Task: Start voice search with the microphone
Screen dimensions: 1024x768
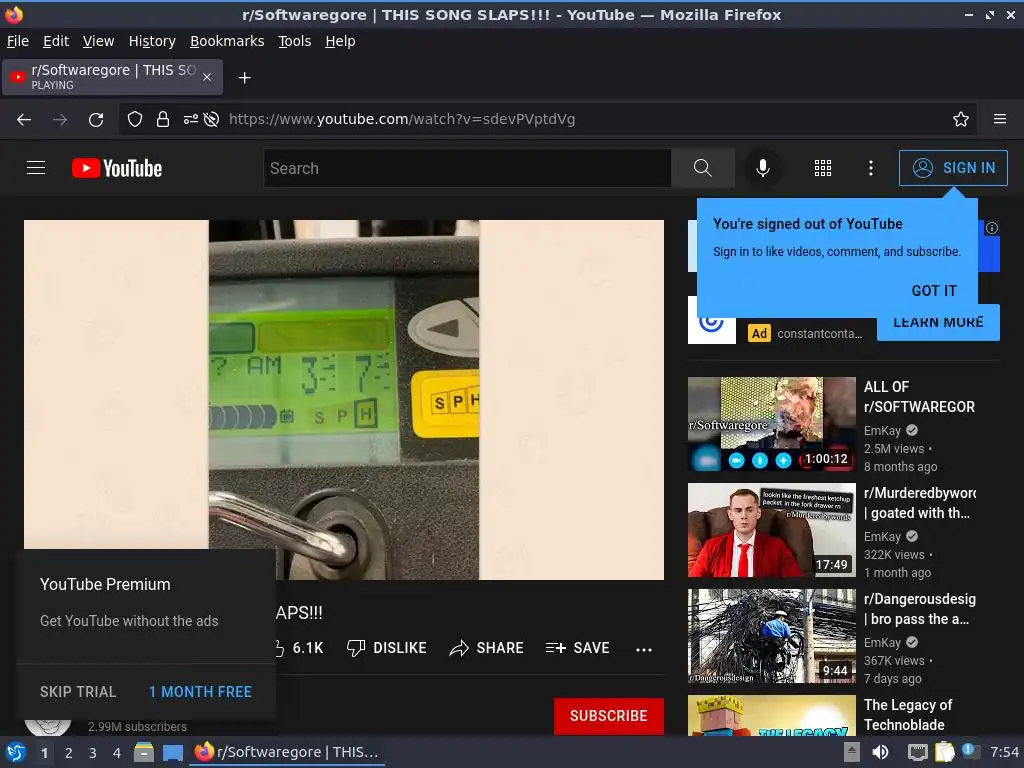Action: tap(762, 168)
